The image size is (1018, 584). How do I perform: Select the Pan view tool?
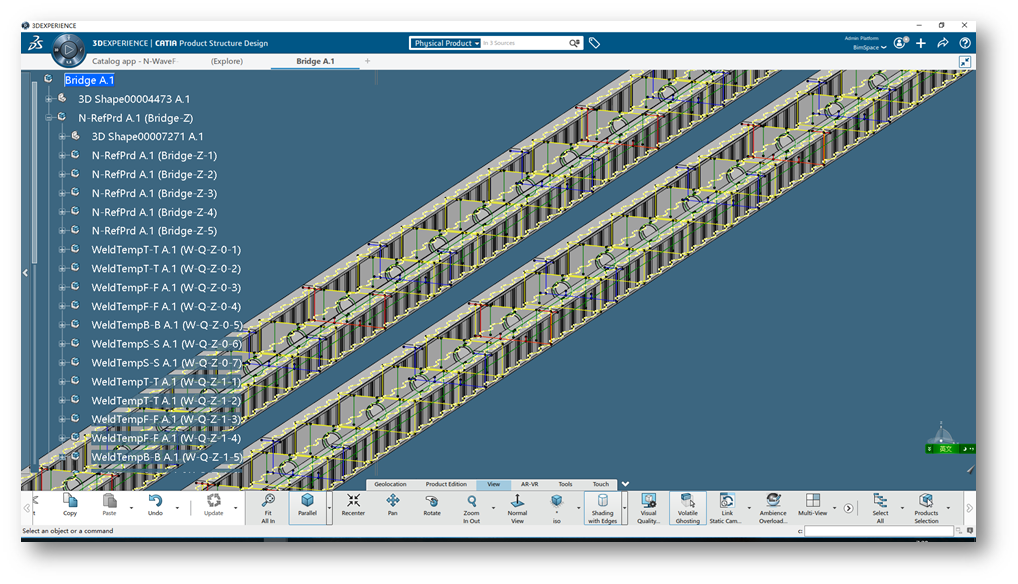point(393,505)
